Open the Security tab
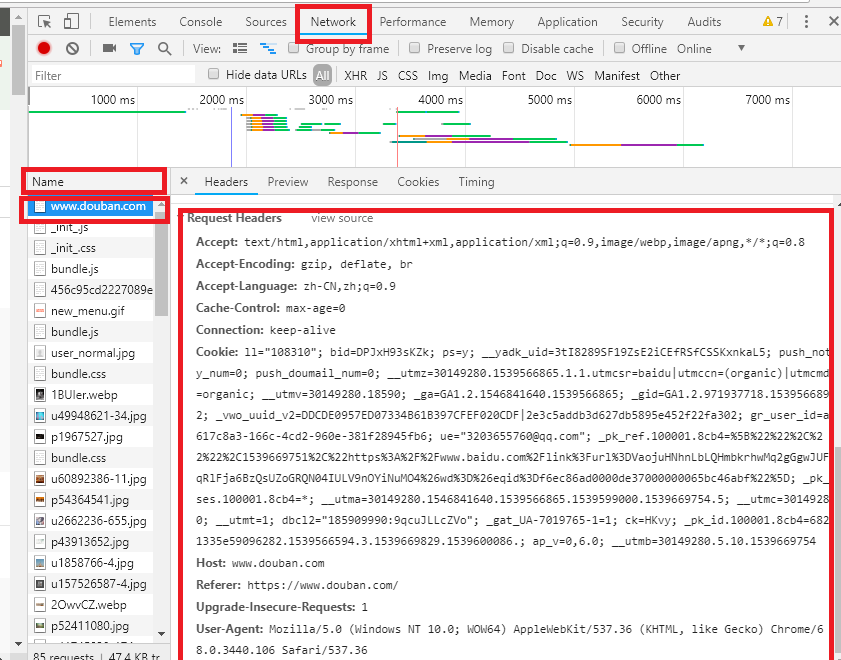Viewport: 841px width, 660px height. (642, 21)
